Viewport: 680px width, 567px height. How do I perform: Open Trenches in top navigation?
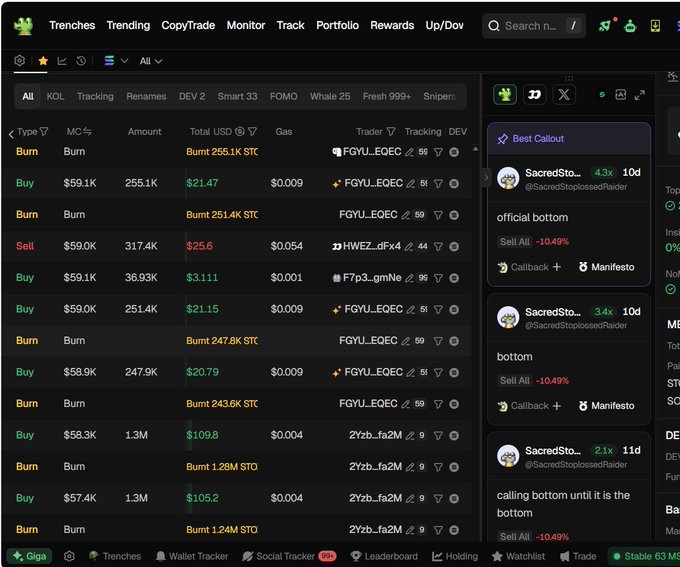point(72,26)
